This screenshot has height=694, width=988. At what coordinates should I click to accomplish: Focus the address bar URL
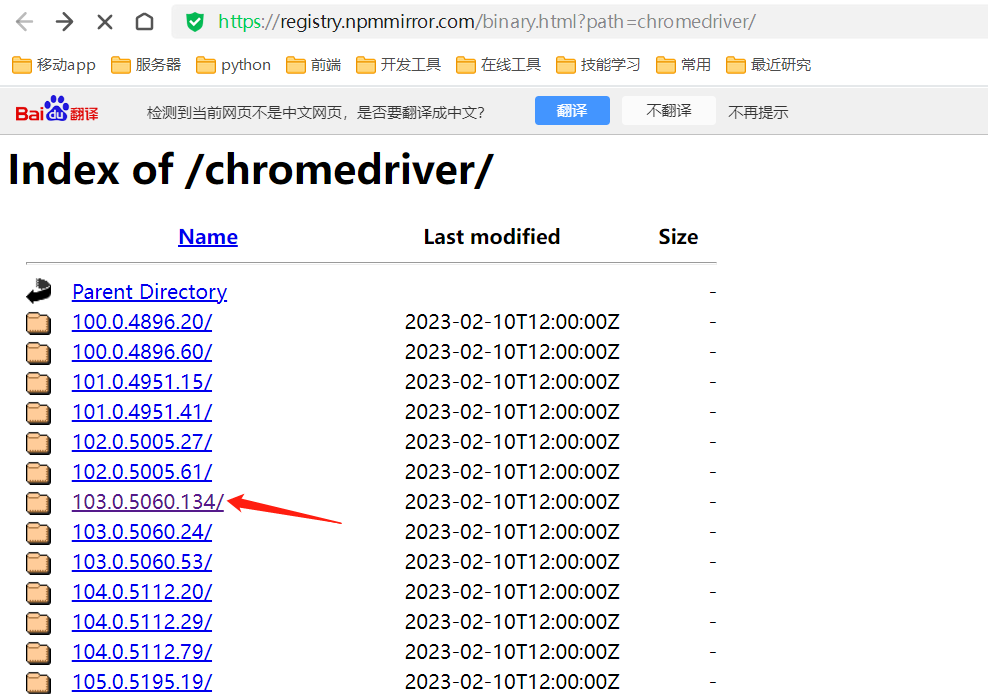point(486,22)
